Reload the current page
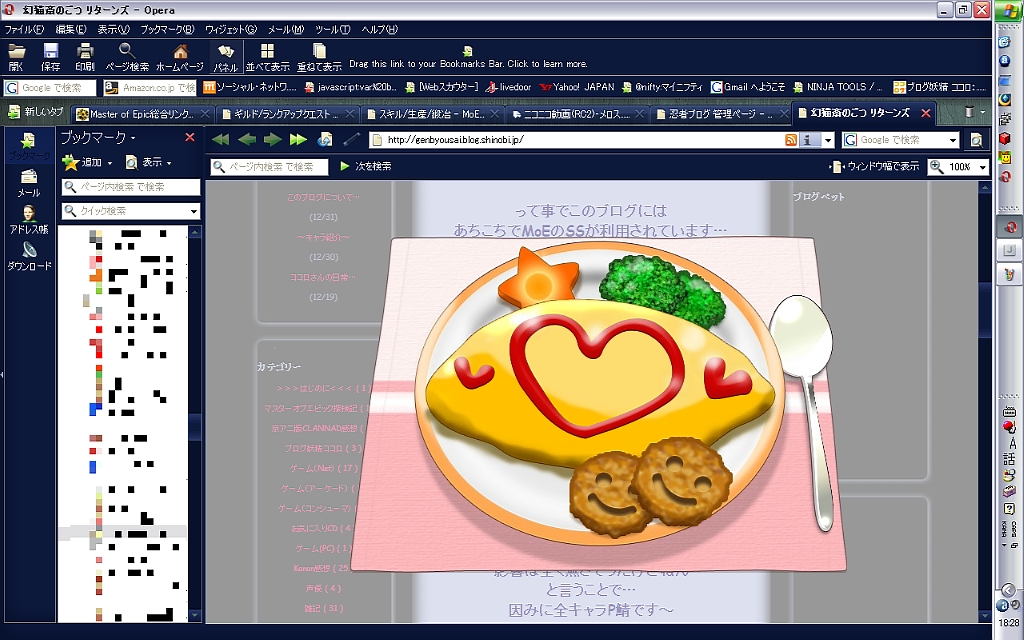Image resolution: width=1024 pixels, height=640 pixels. pos(325,139)
